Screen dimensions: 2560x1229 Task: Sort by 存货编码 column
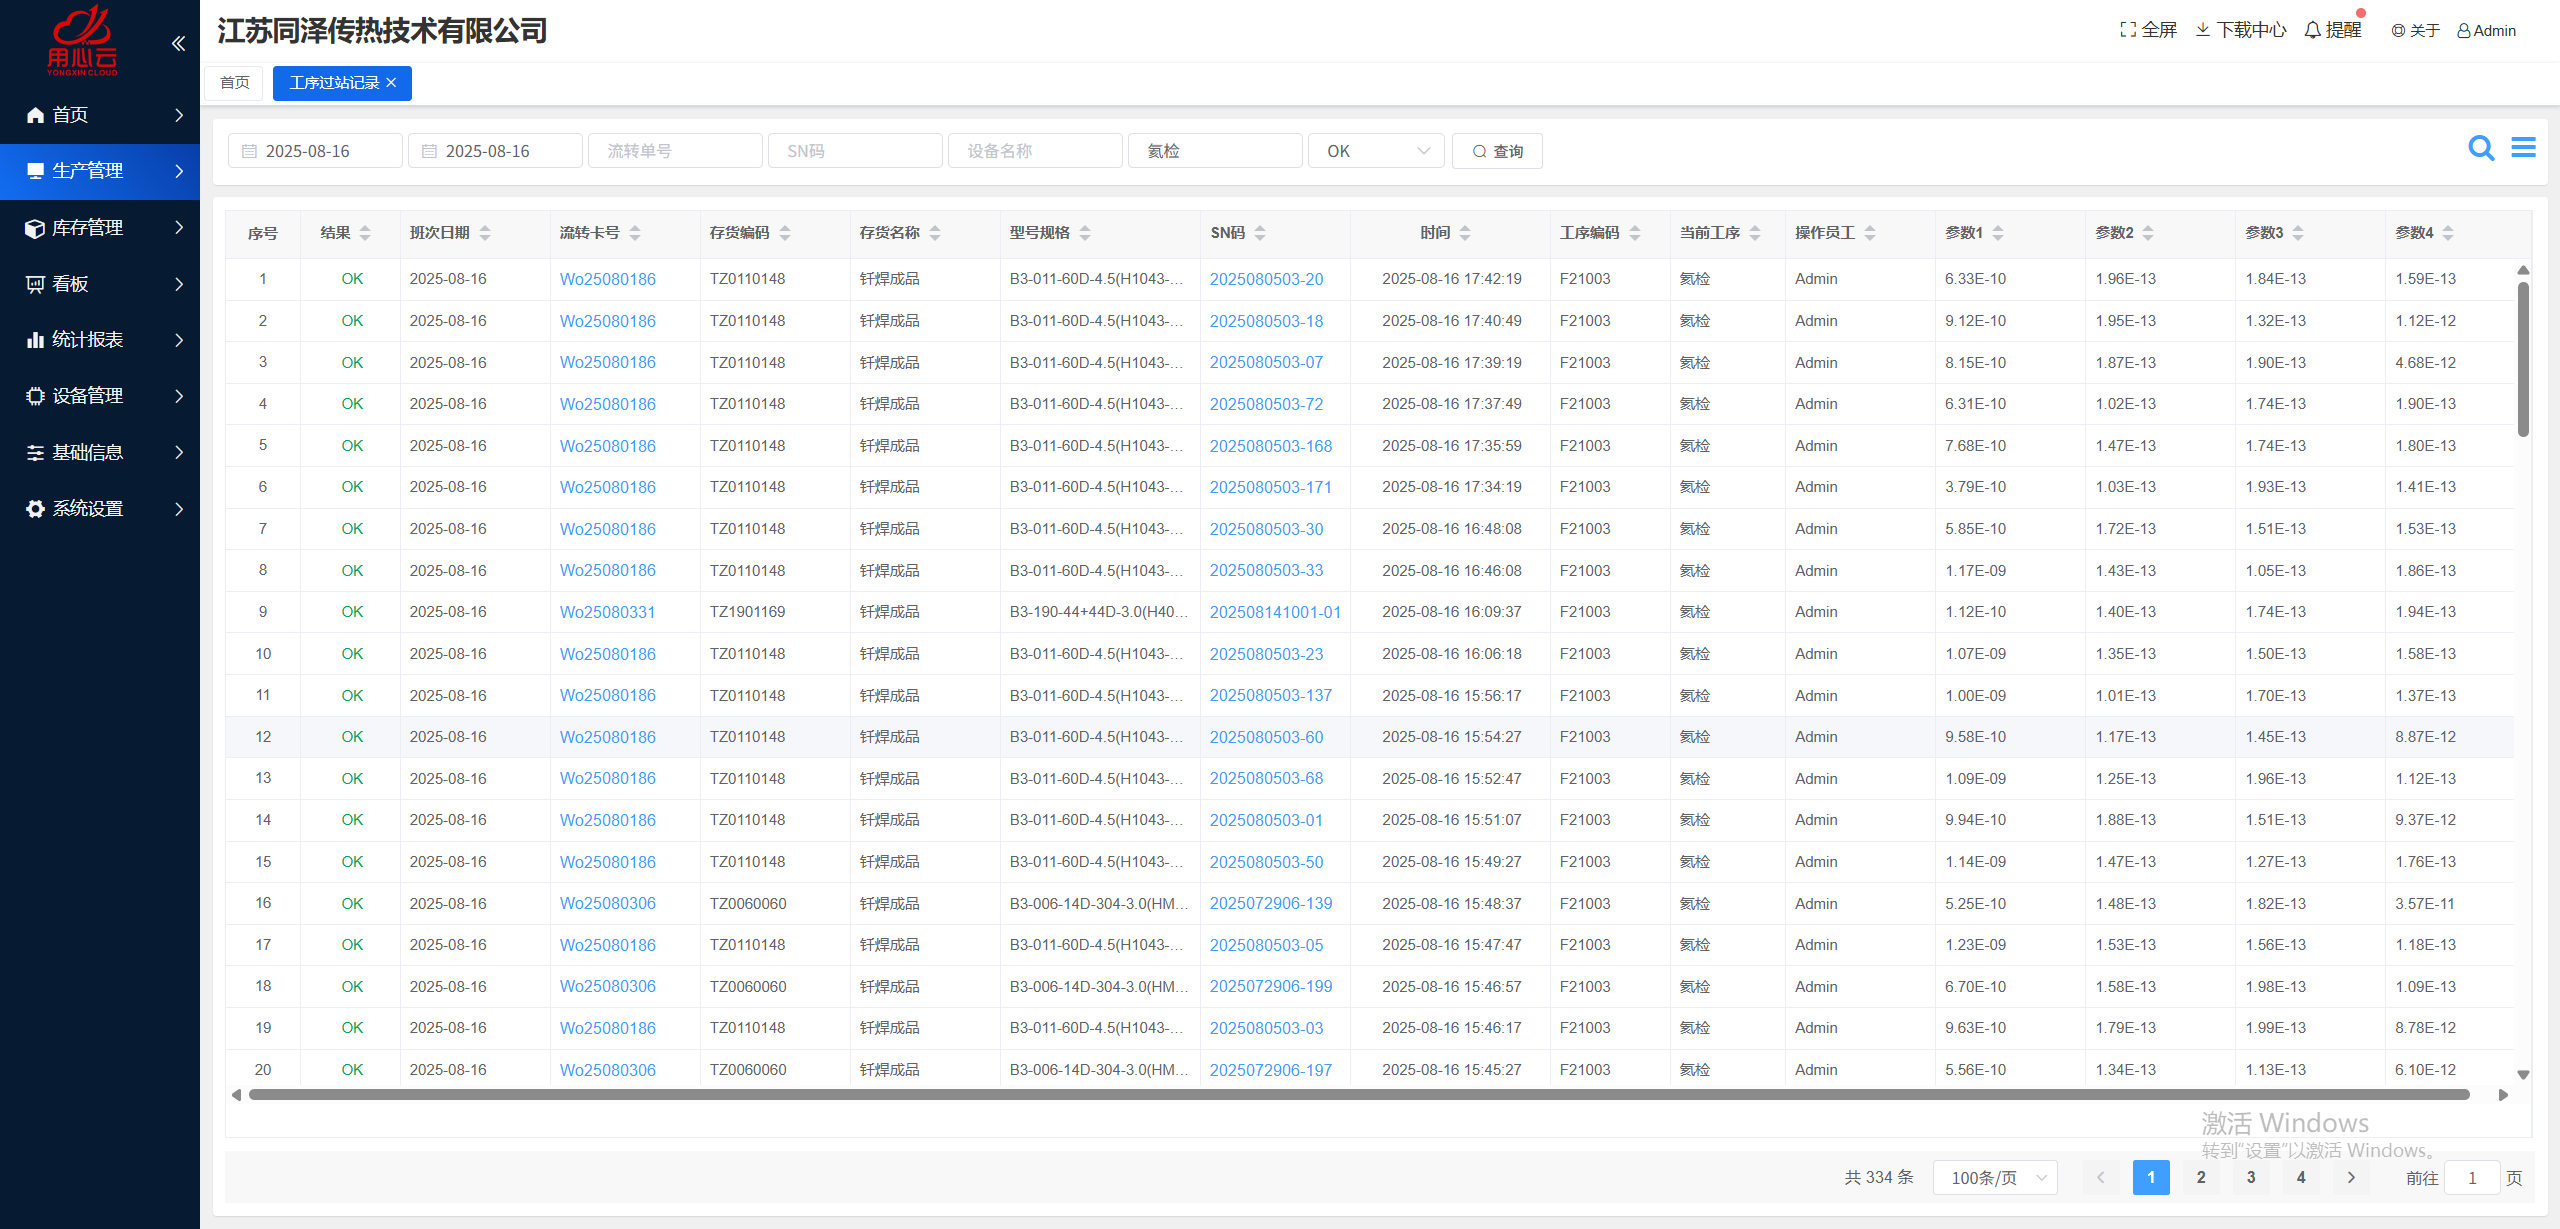click(x=785, y=233)
